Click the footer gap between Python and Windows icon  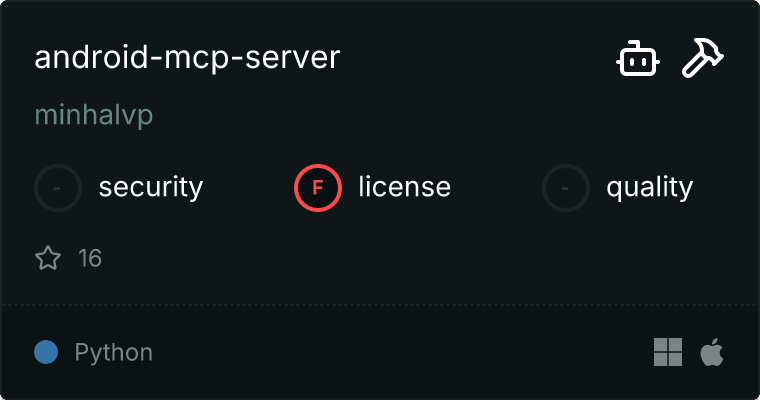click(x=400, y=352)
